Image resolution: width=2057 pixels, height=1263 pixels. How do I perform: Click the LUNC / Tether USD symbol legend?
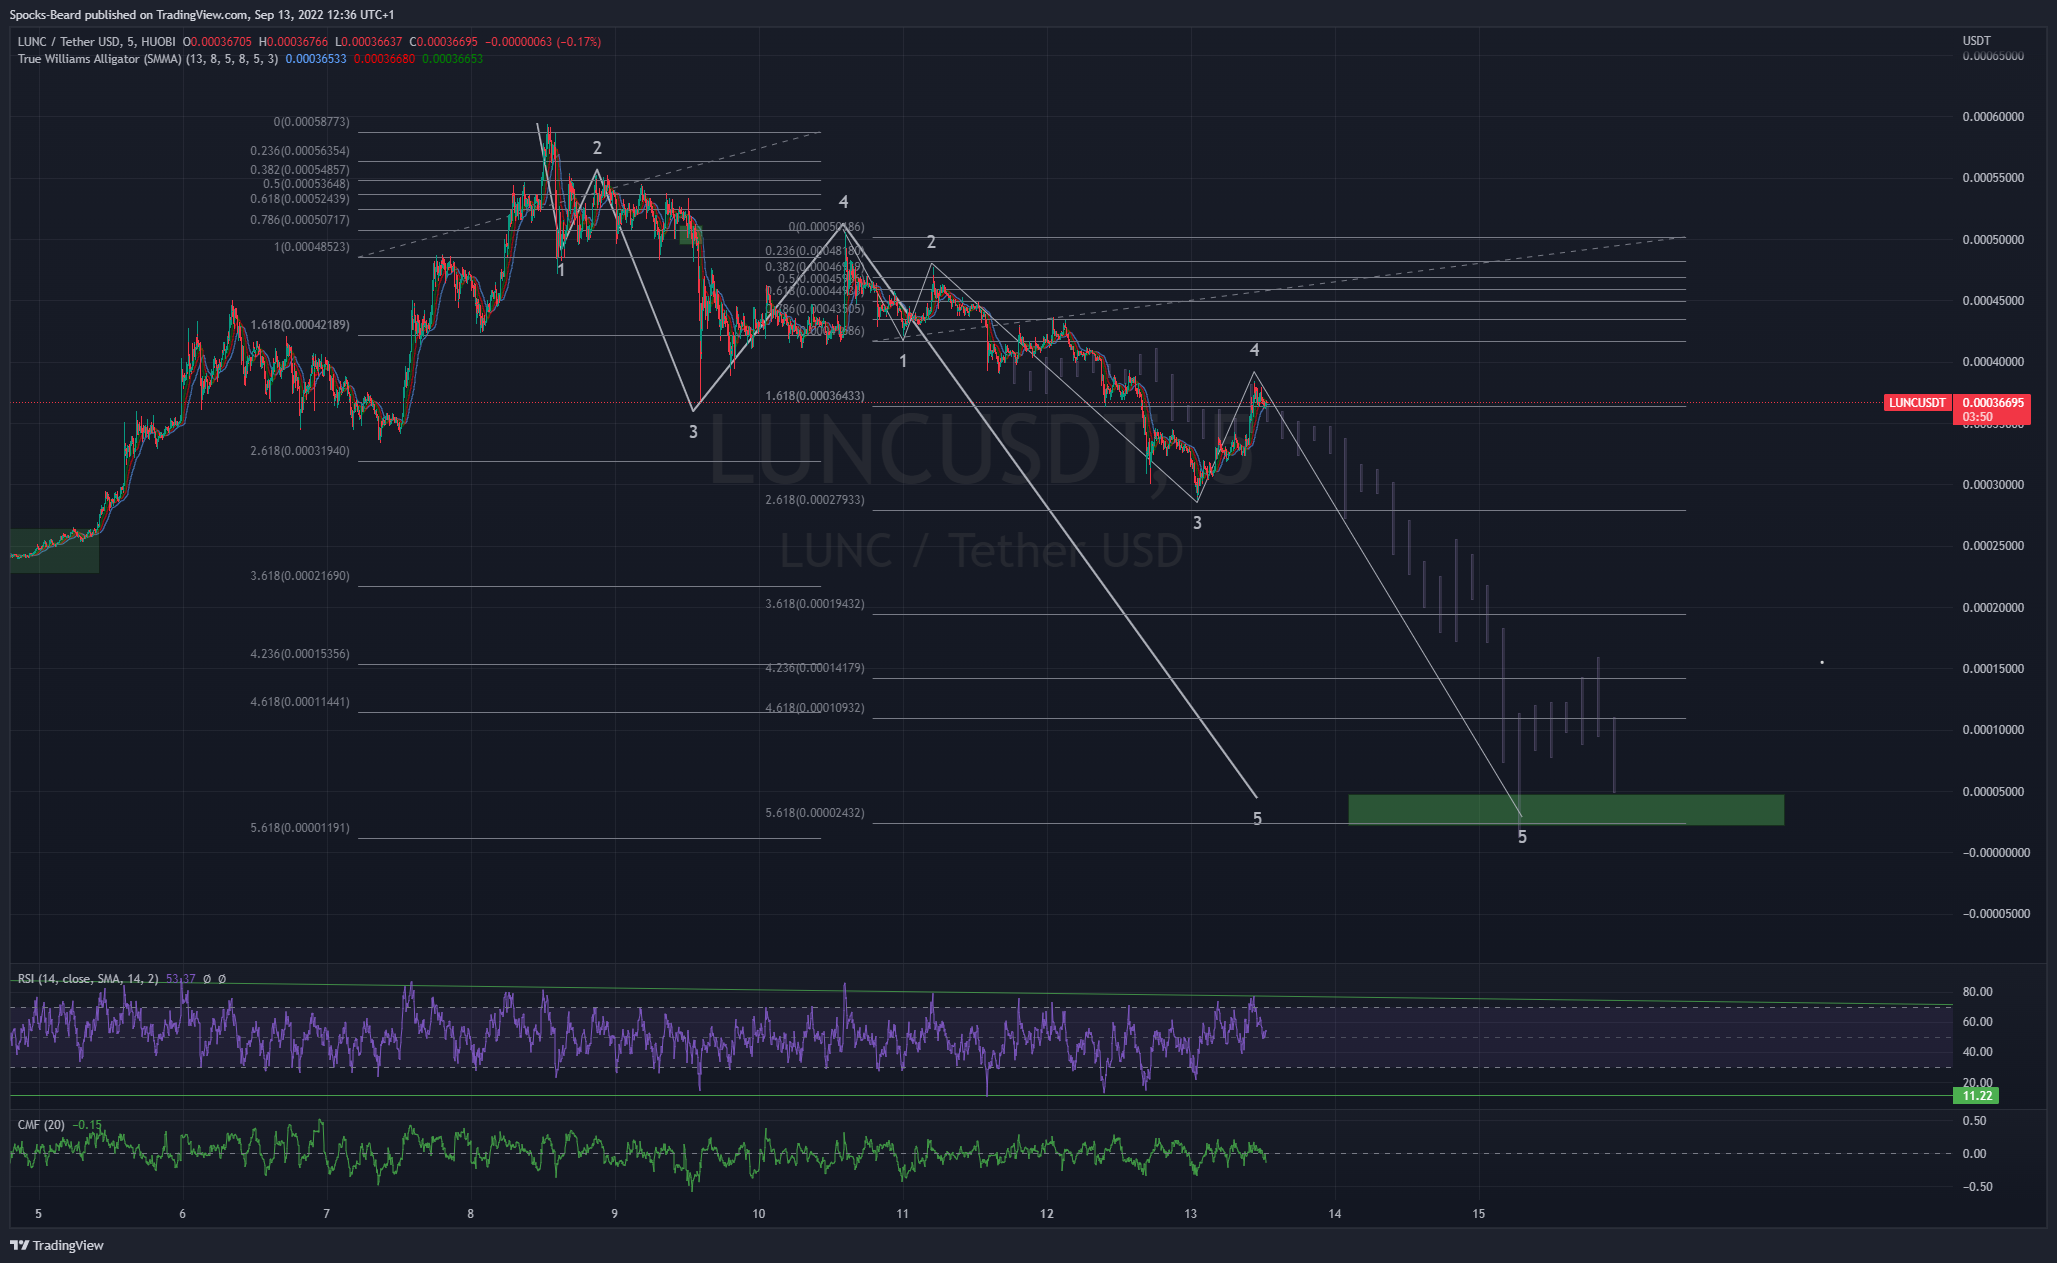pos(96,42)
